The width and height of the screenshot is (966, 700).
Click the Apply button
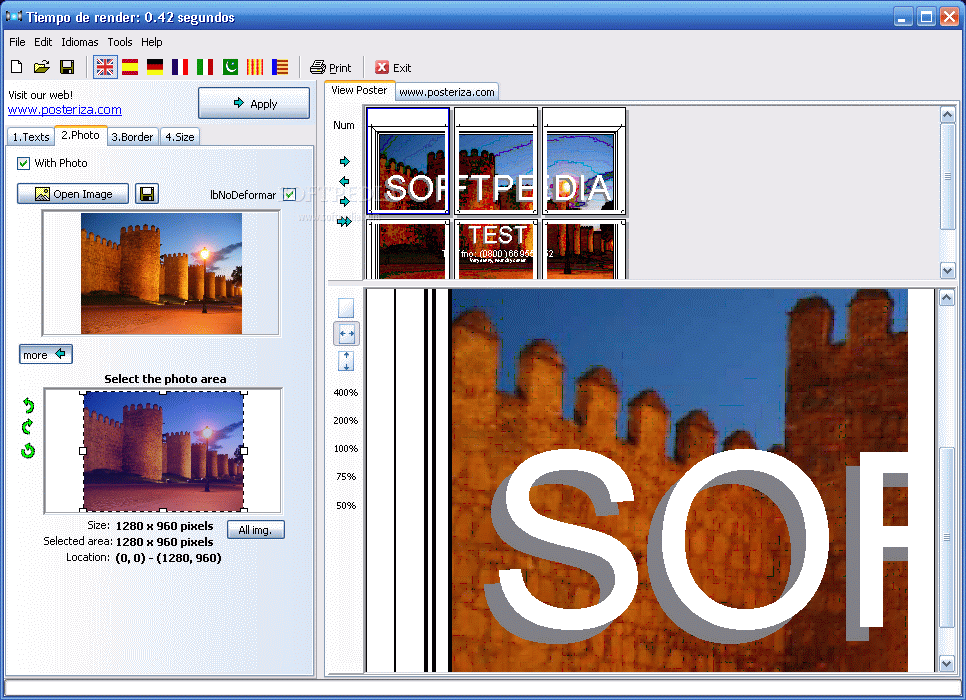tap(254, 103)
